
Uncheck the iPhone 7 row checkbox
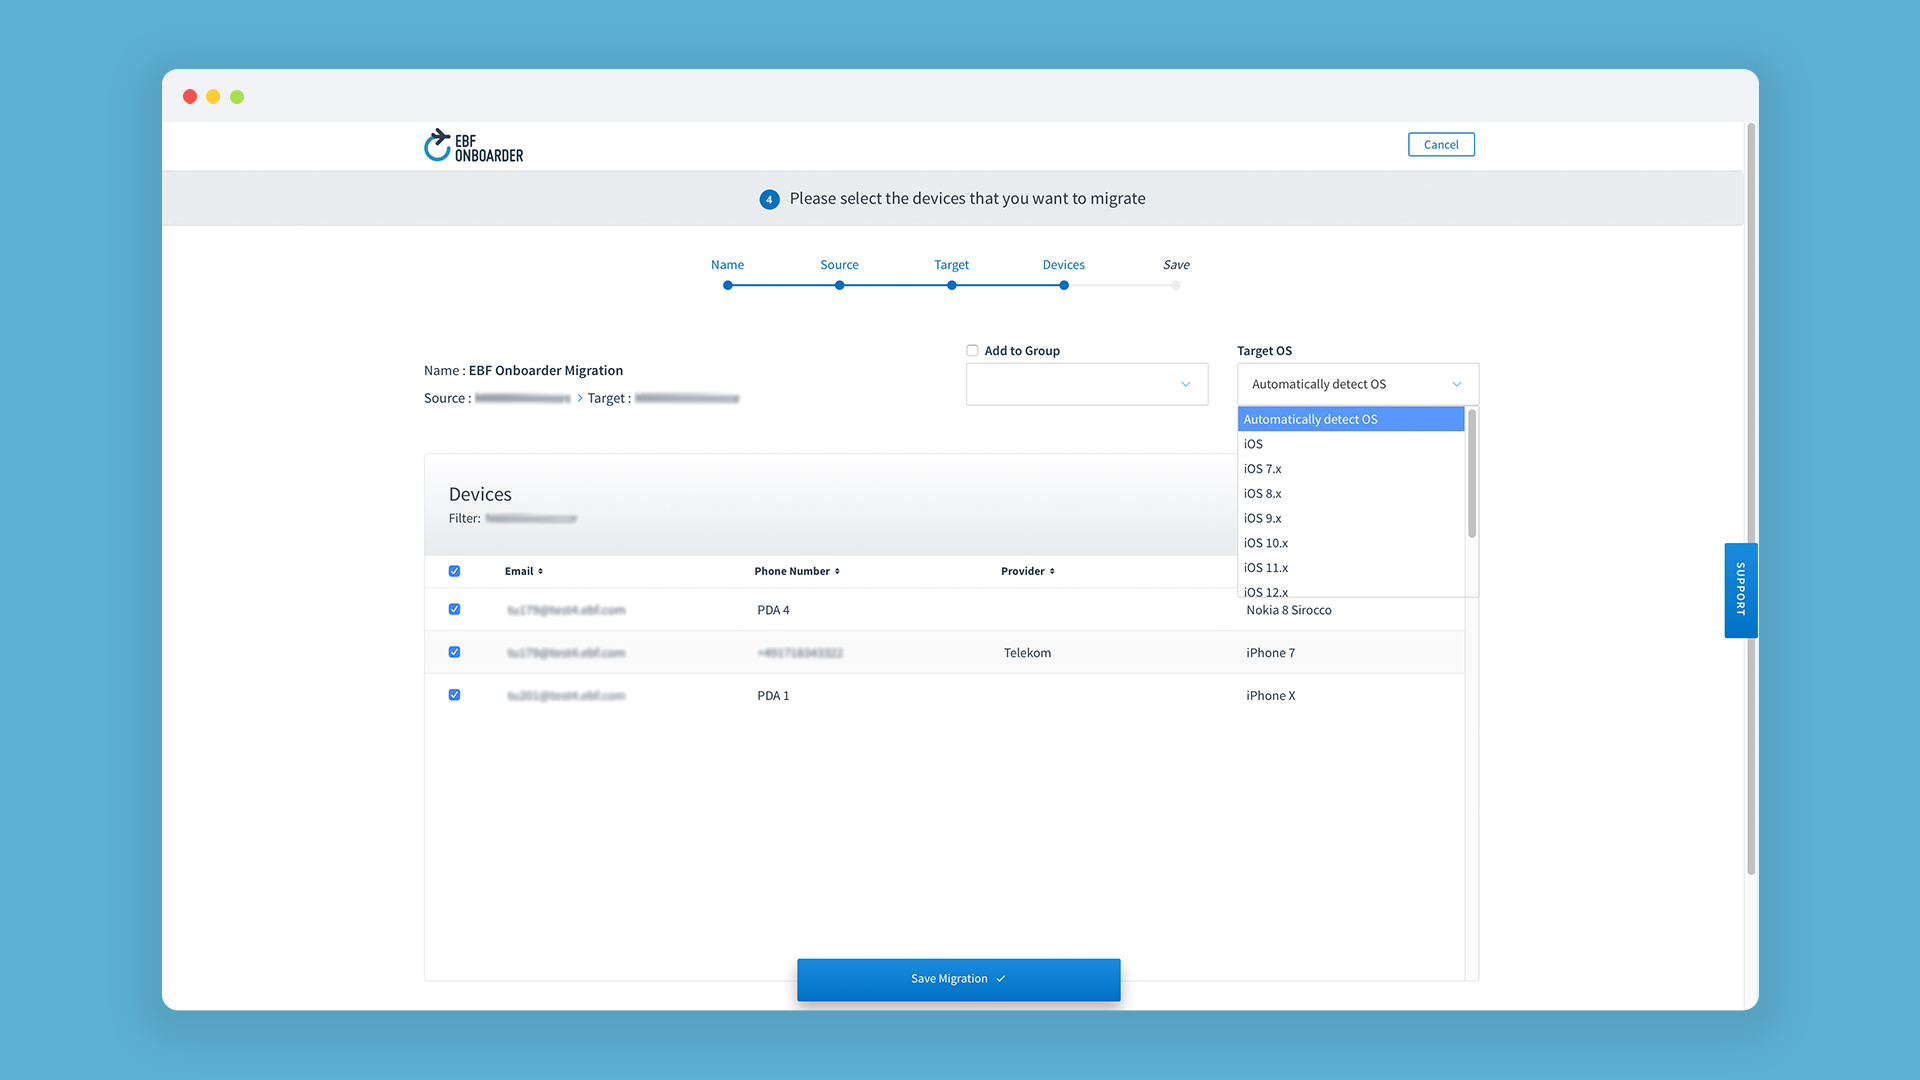(x=454, y=652)
